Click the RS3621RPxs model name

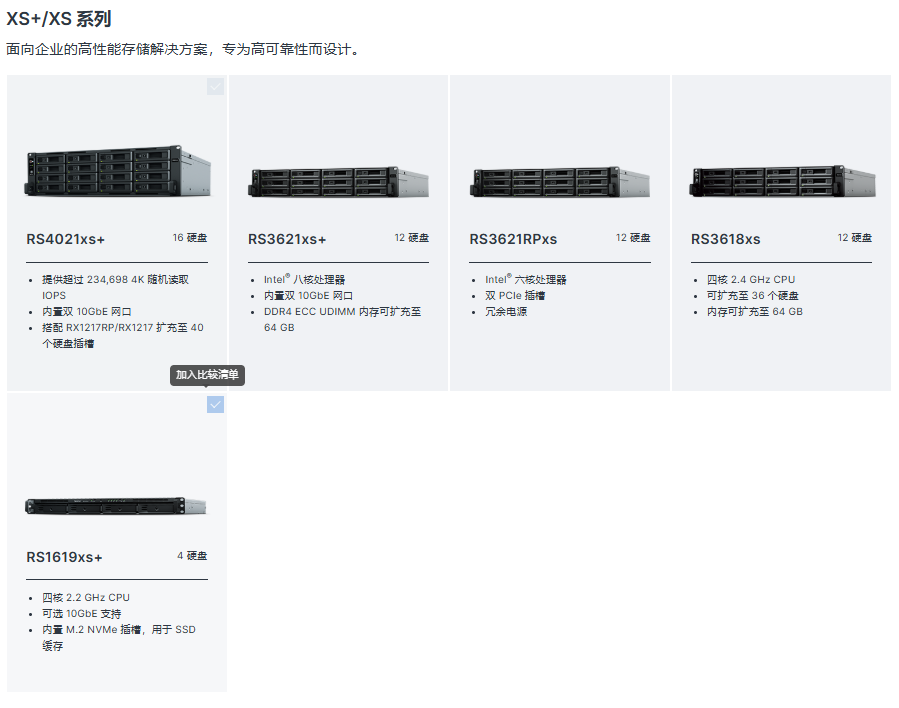(513, 239)
